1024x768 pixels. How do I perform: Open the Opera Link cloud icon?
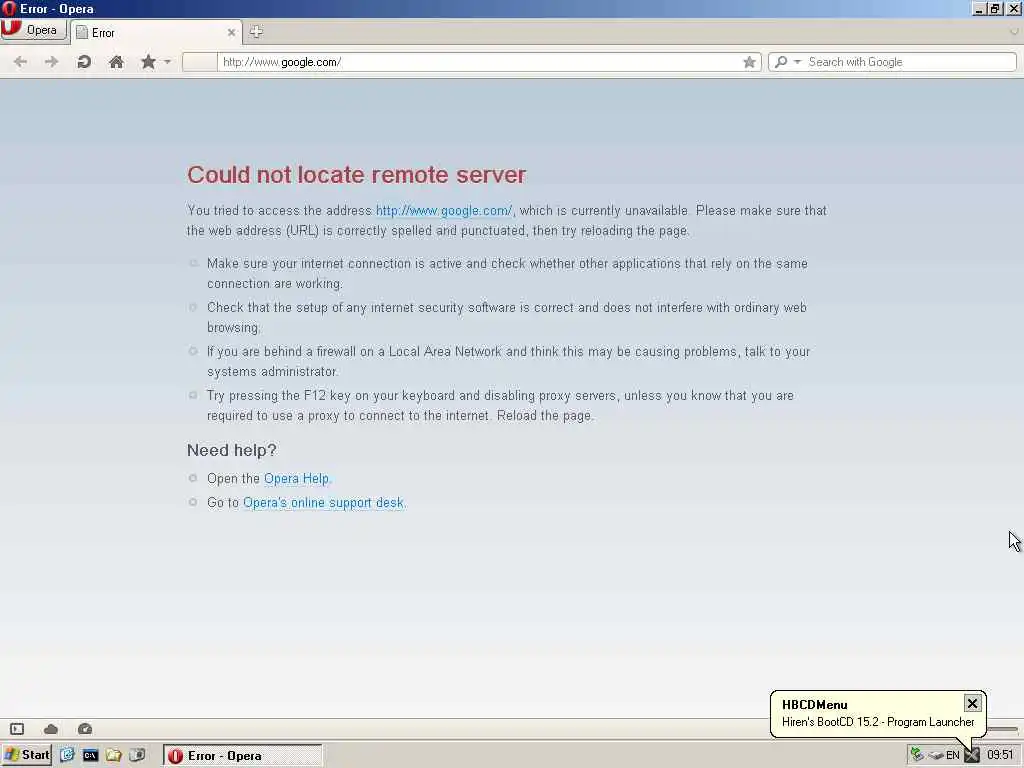coord(51,729)
